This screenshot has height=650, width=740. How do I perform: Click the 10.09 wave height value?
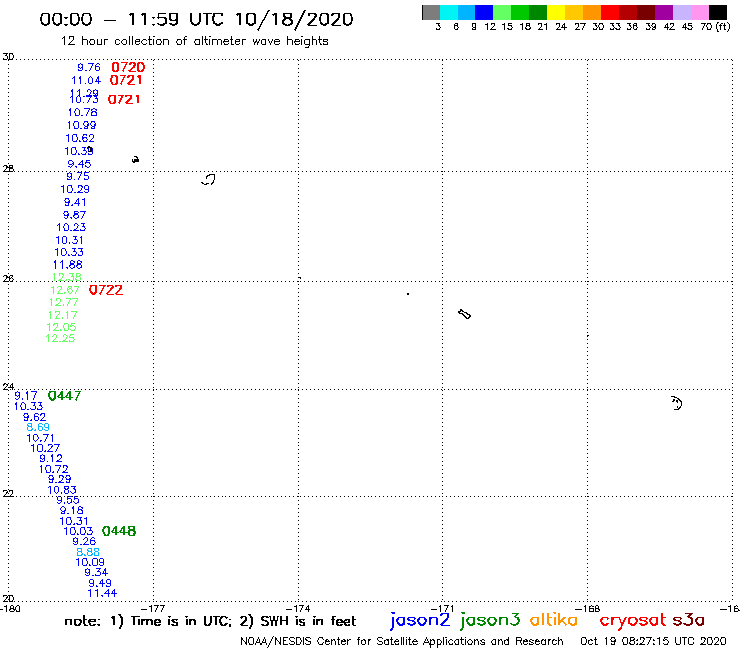coord(90,562)
